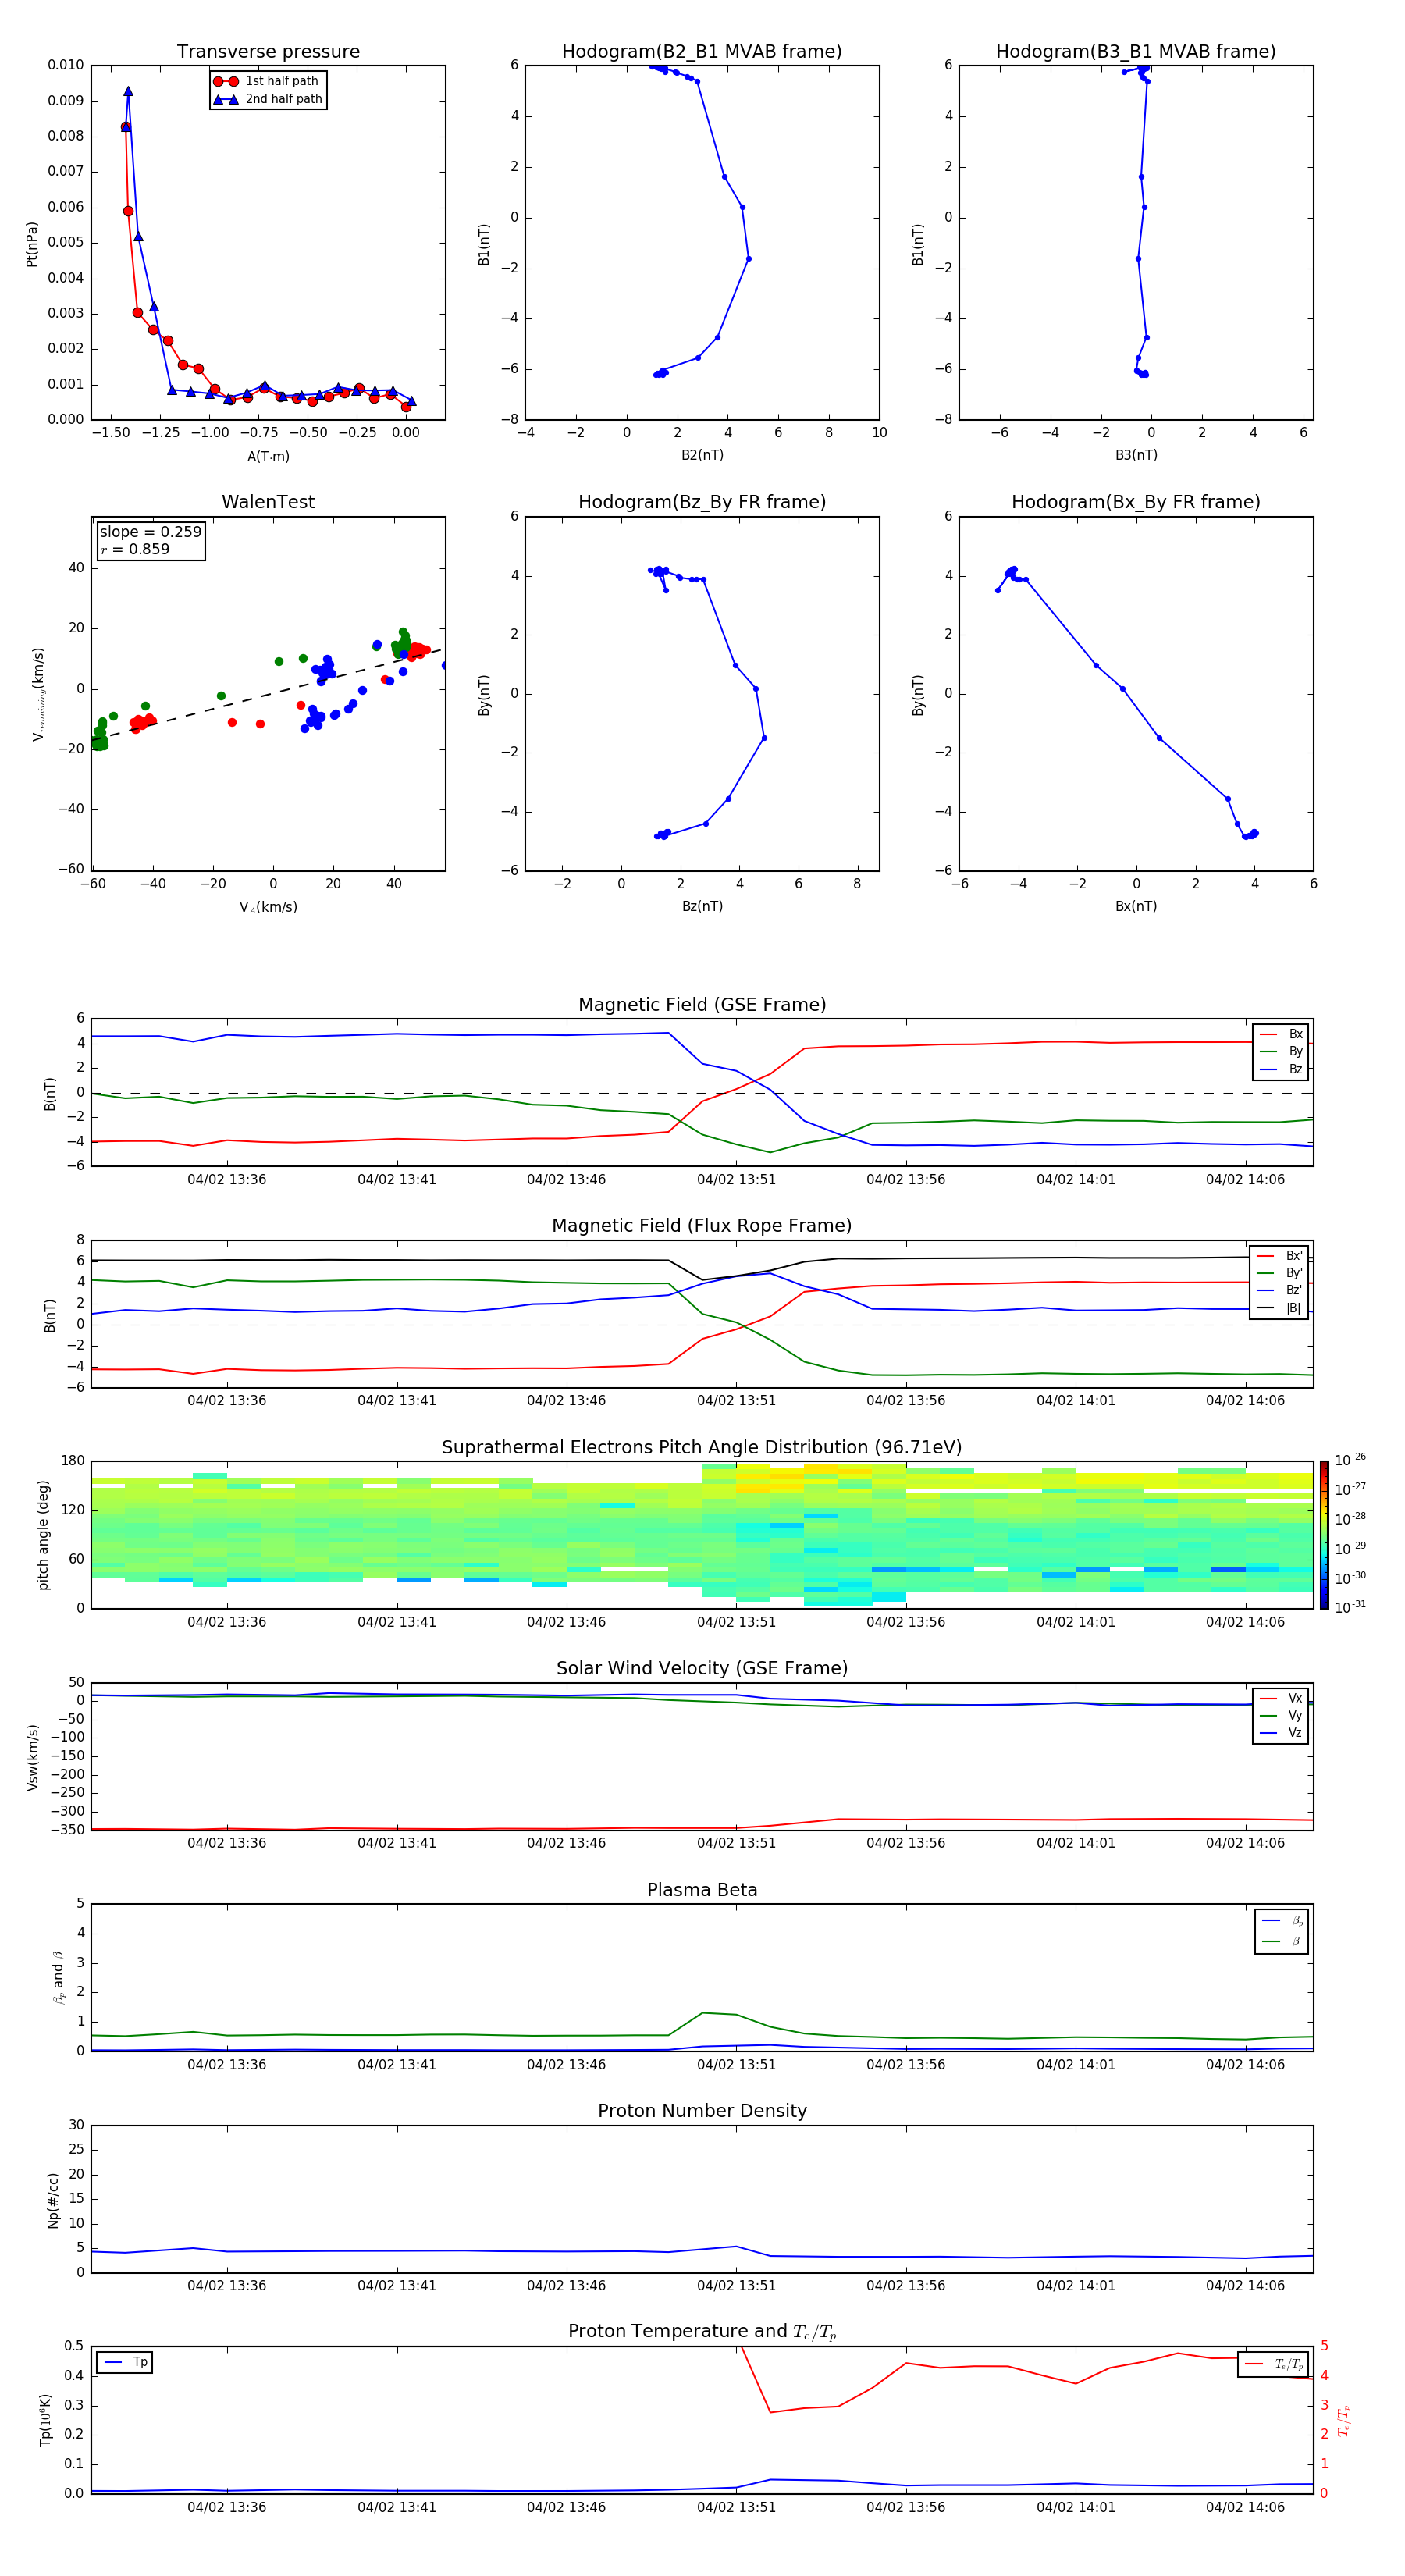The height and width of the screenshot is (2576, 1405).
Task: Click the Suprathermal Electrons Pitch Angle Distribution title
Action: tap(702, 1448)
